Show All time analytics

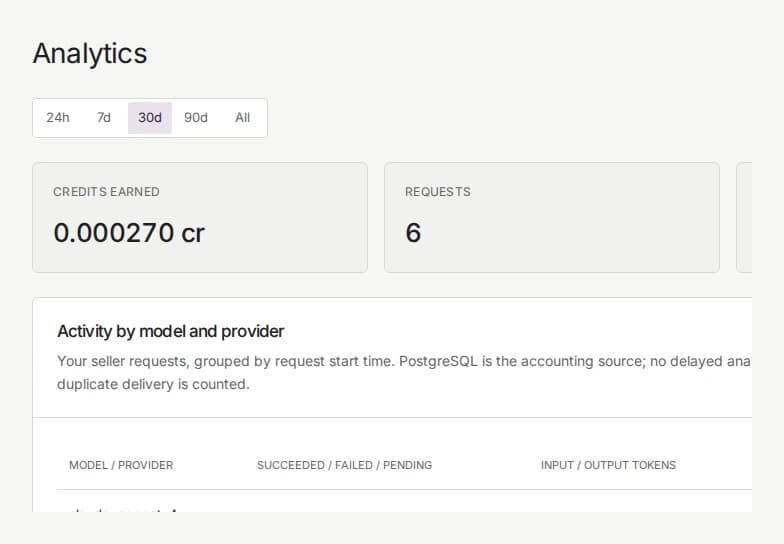242,118
